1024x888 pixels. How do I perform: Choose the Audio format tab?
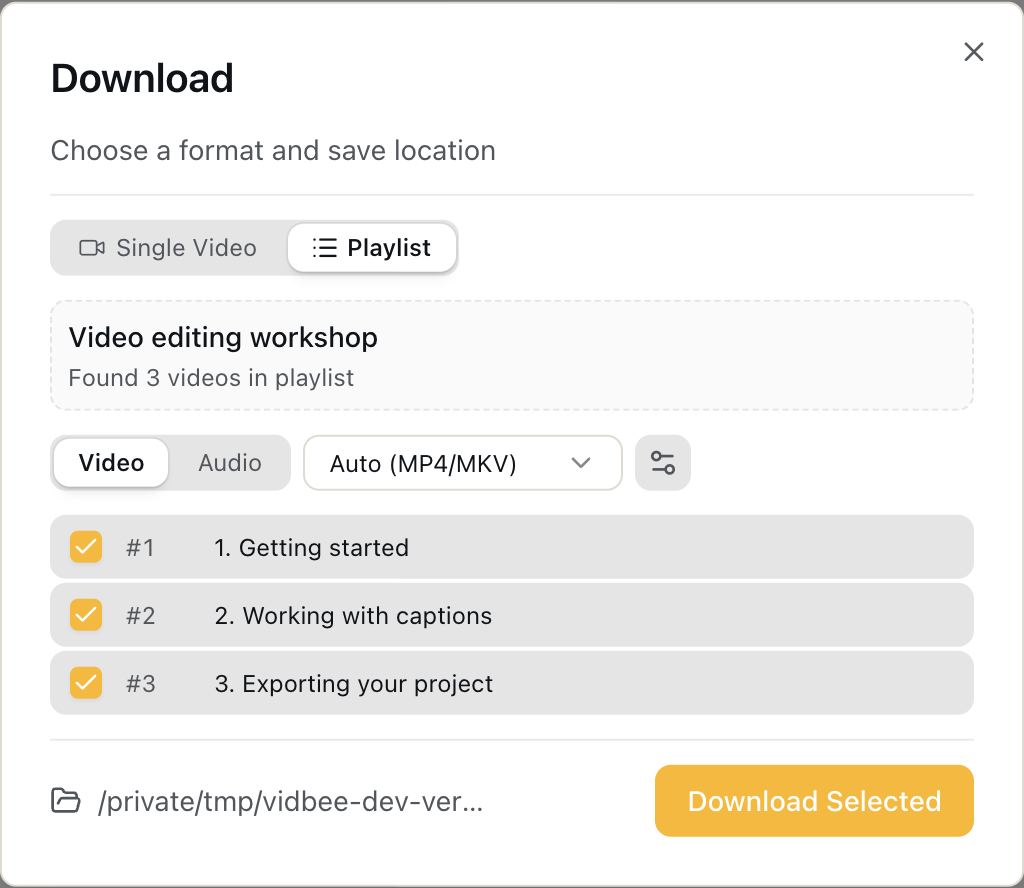[x=230, y=463]
